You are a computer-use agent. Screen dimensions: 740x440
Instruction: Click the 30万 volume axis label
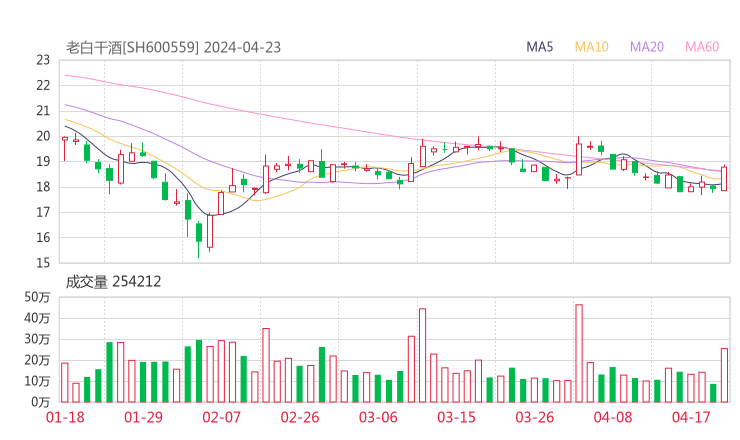(37, 339)
